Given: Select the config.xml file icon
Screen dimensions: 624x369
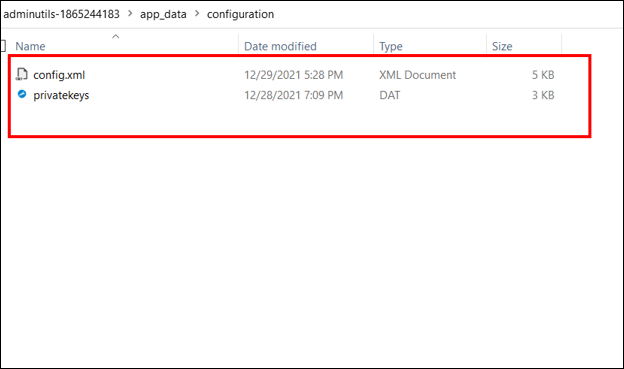Looking at the screenshot, I should point(22,74).
